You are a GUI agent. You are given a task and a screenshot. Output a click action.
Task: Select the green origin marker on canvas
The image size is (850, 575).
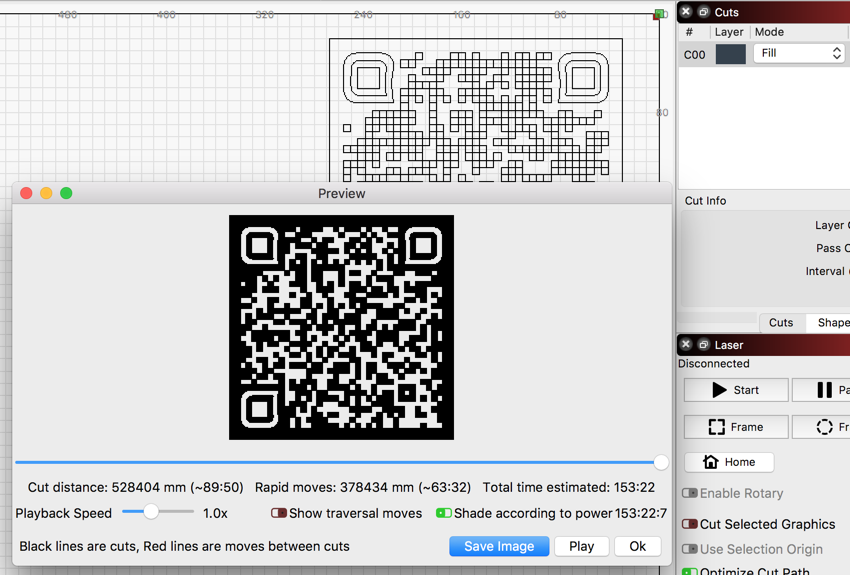click(x=659, y=14)
